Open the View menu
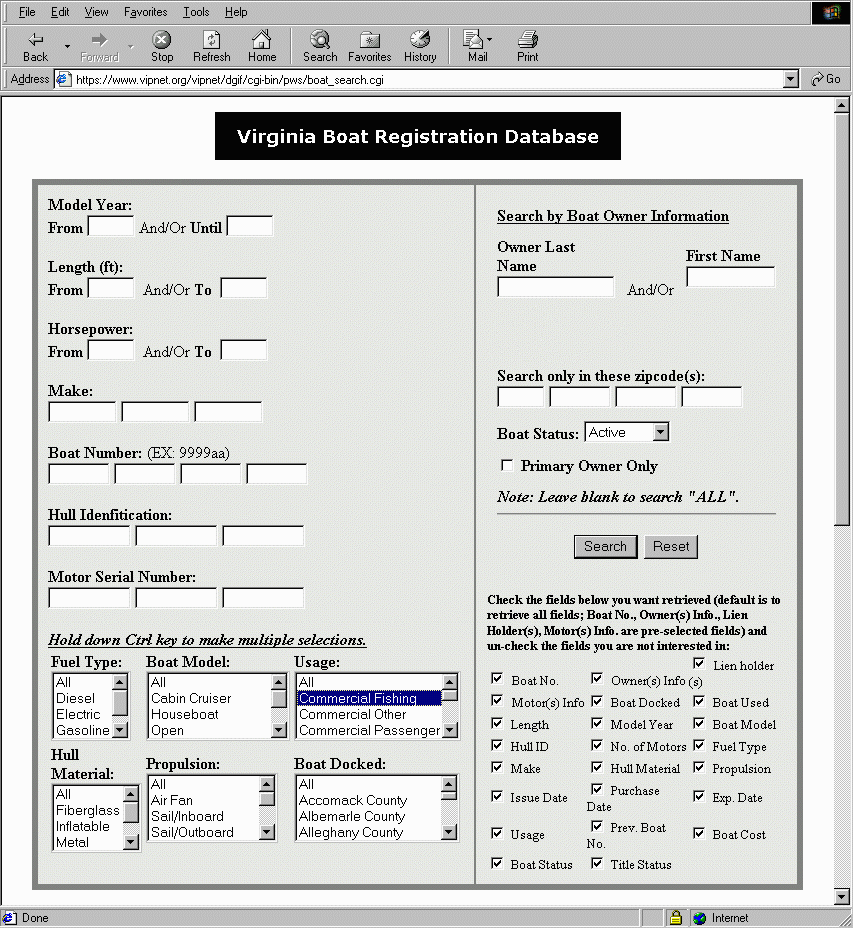This screenshot has height=933, width=853. tap(96, 12)
